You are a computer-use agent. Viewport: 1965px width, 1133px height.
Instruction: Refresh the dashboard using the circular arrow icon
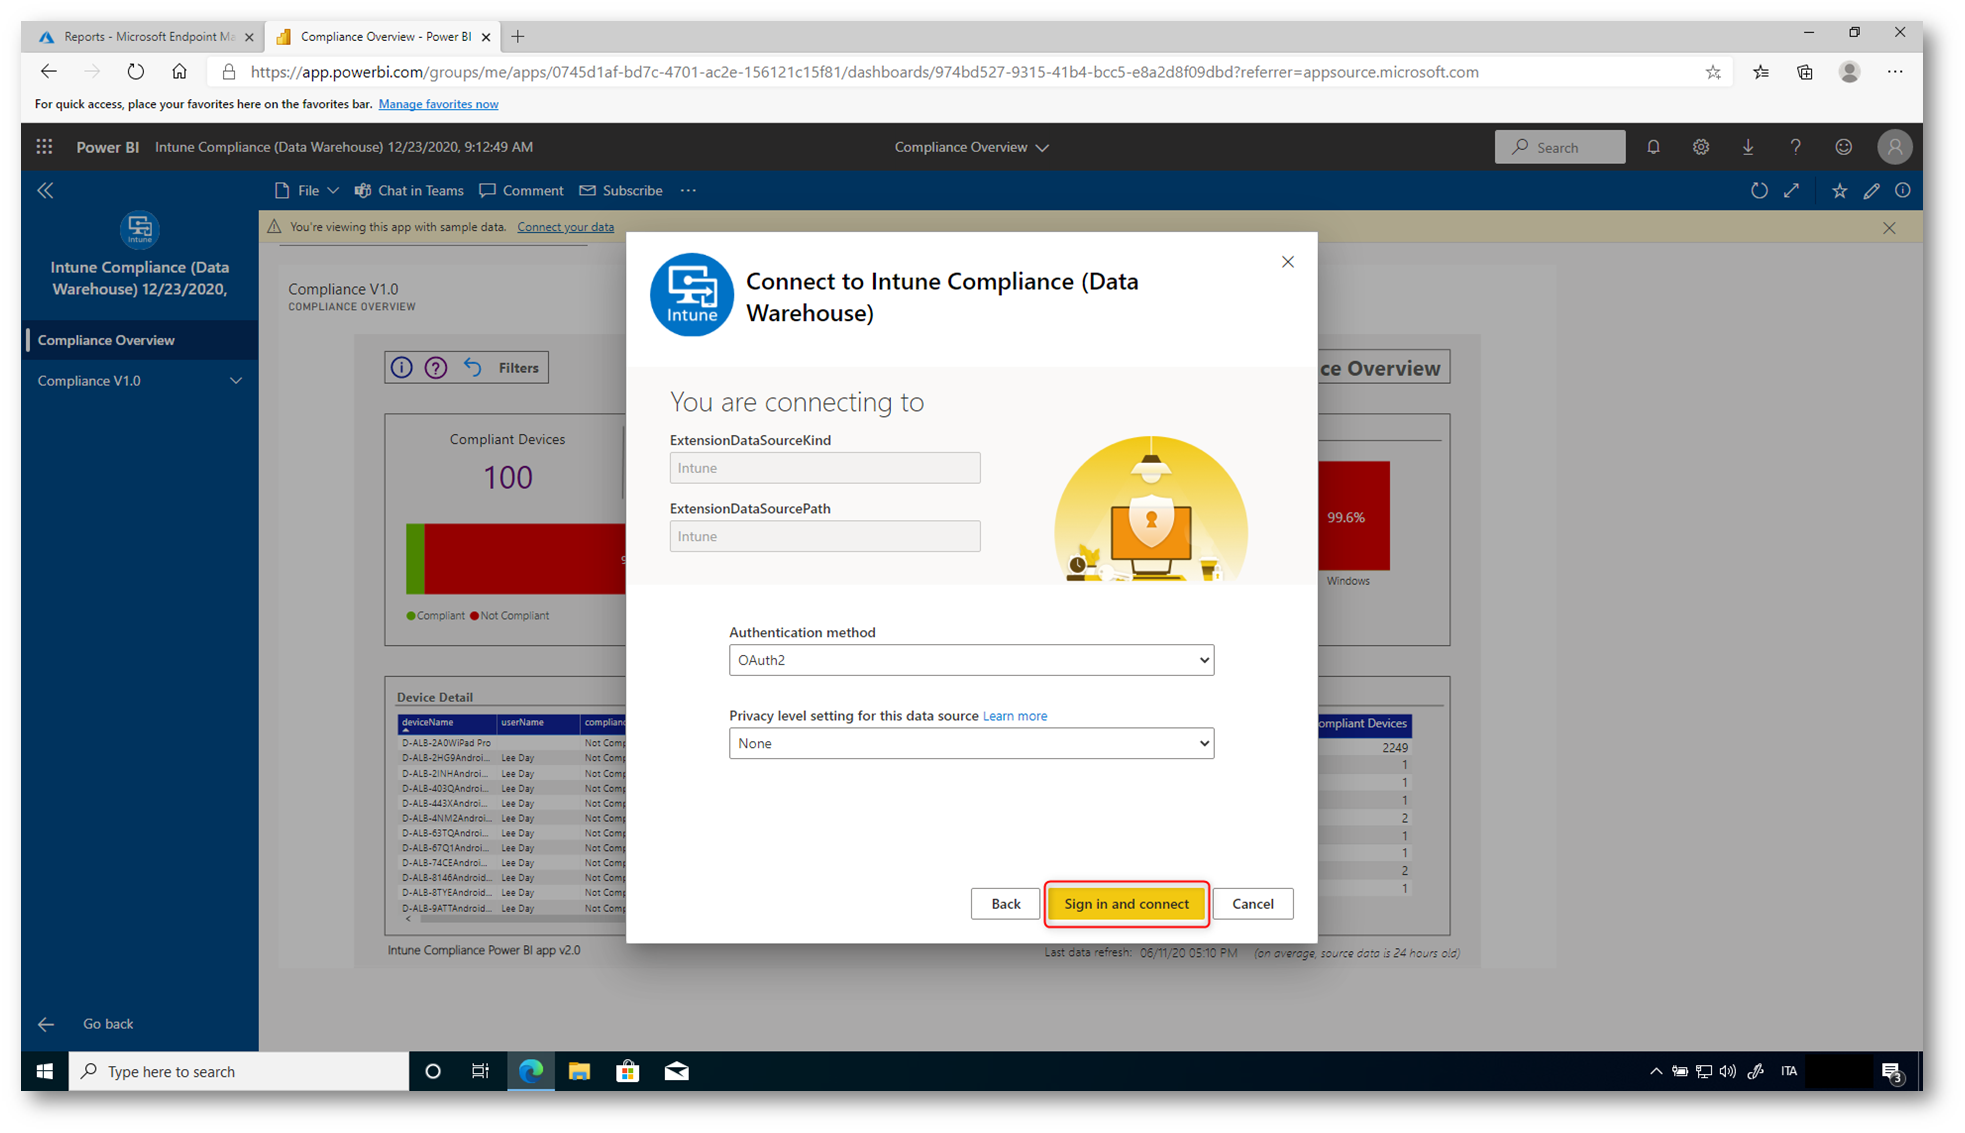pos(1759,191)
